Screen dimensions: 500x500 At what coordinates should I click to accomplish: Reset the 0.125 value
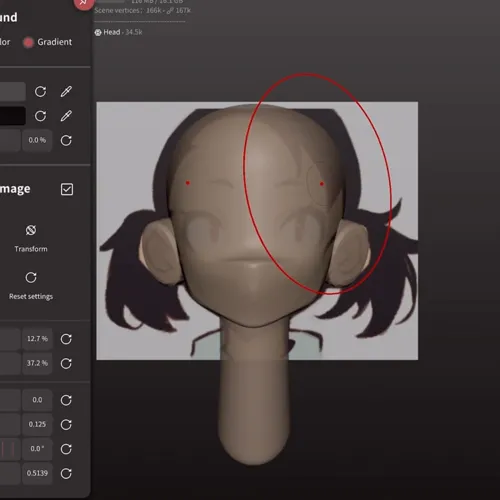[66, 424]
